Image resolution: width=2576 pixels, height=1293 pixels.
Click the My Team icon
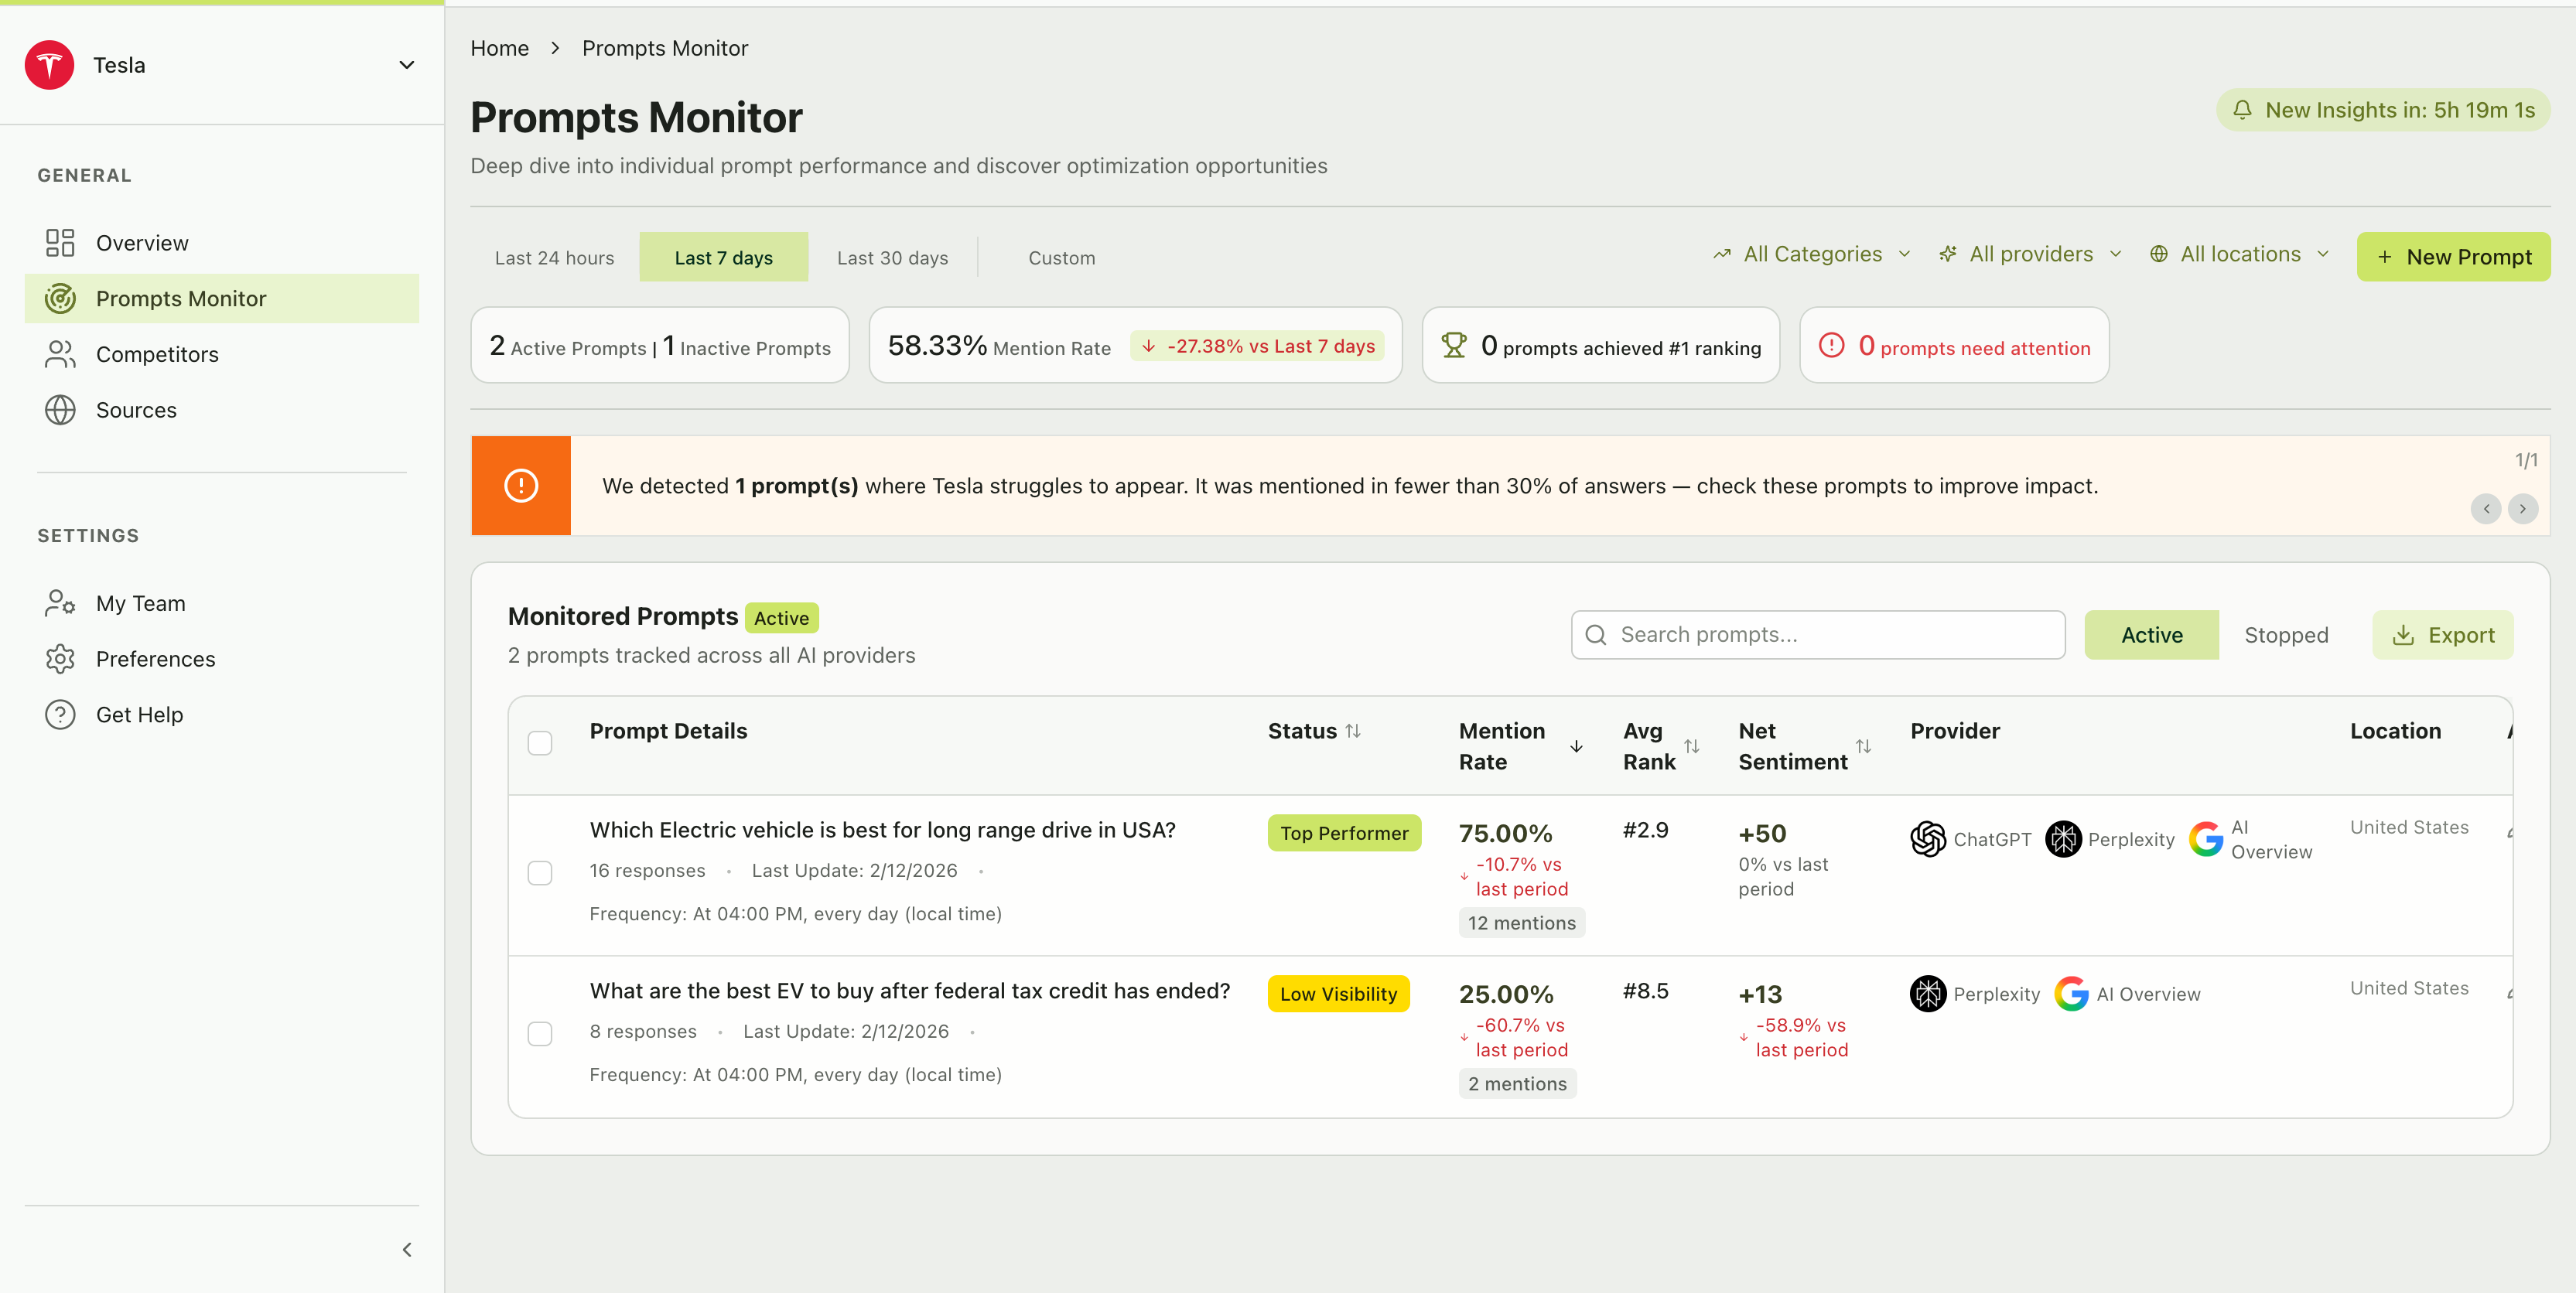[59, 602]
